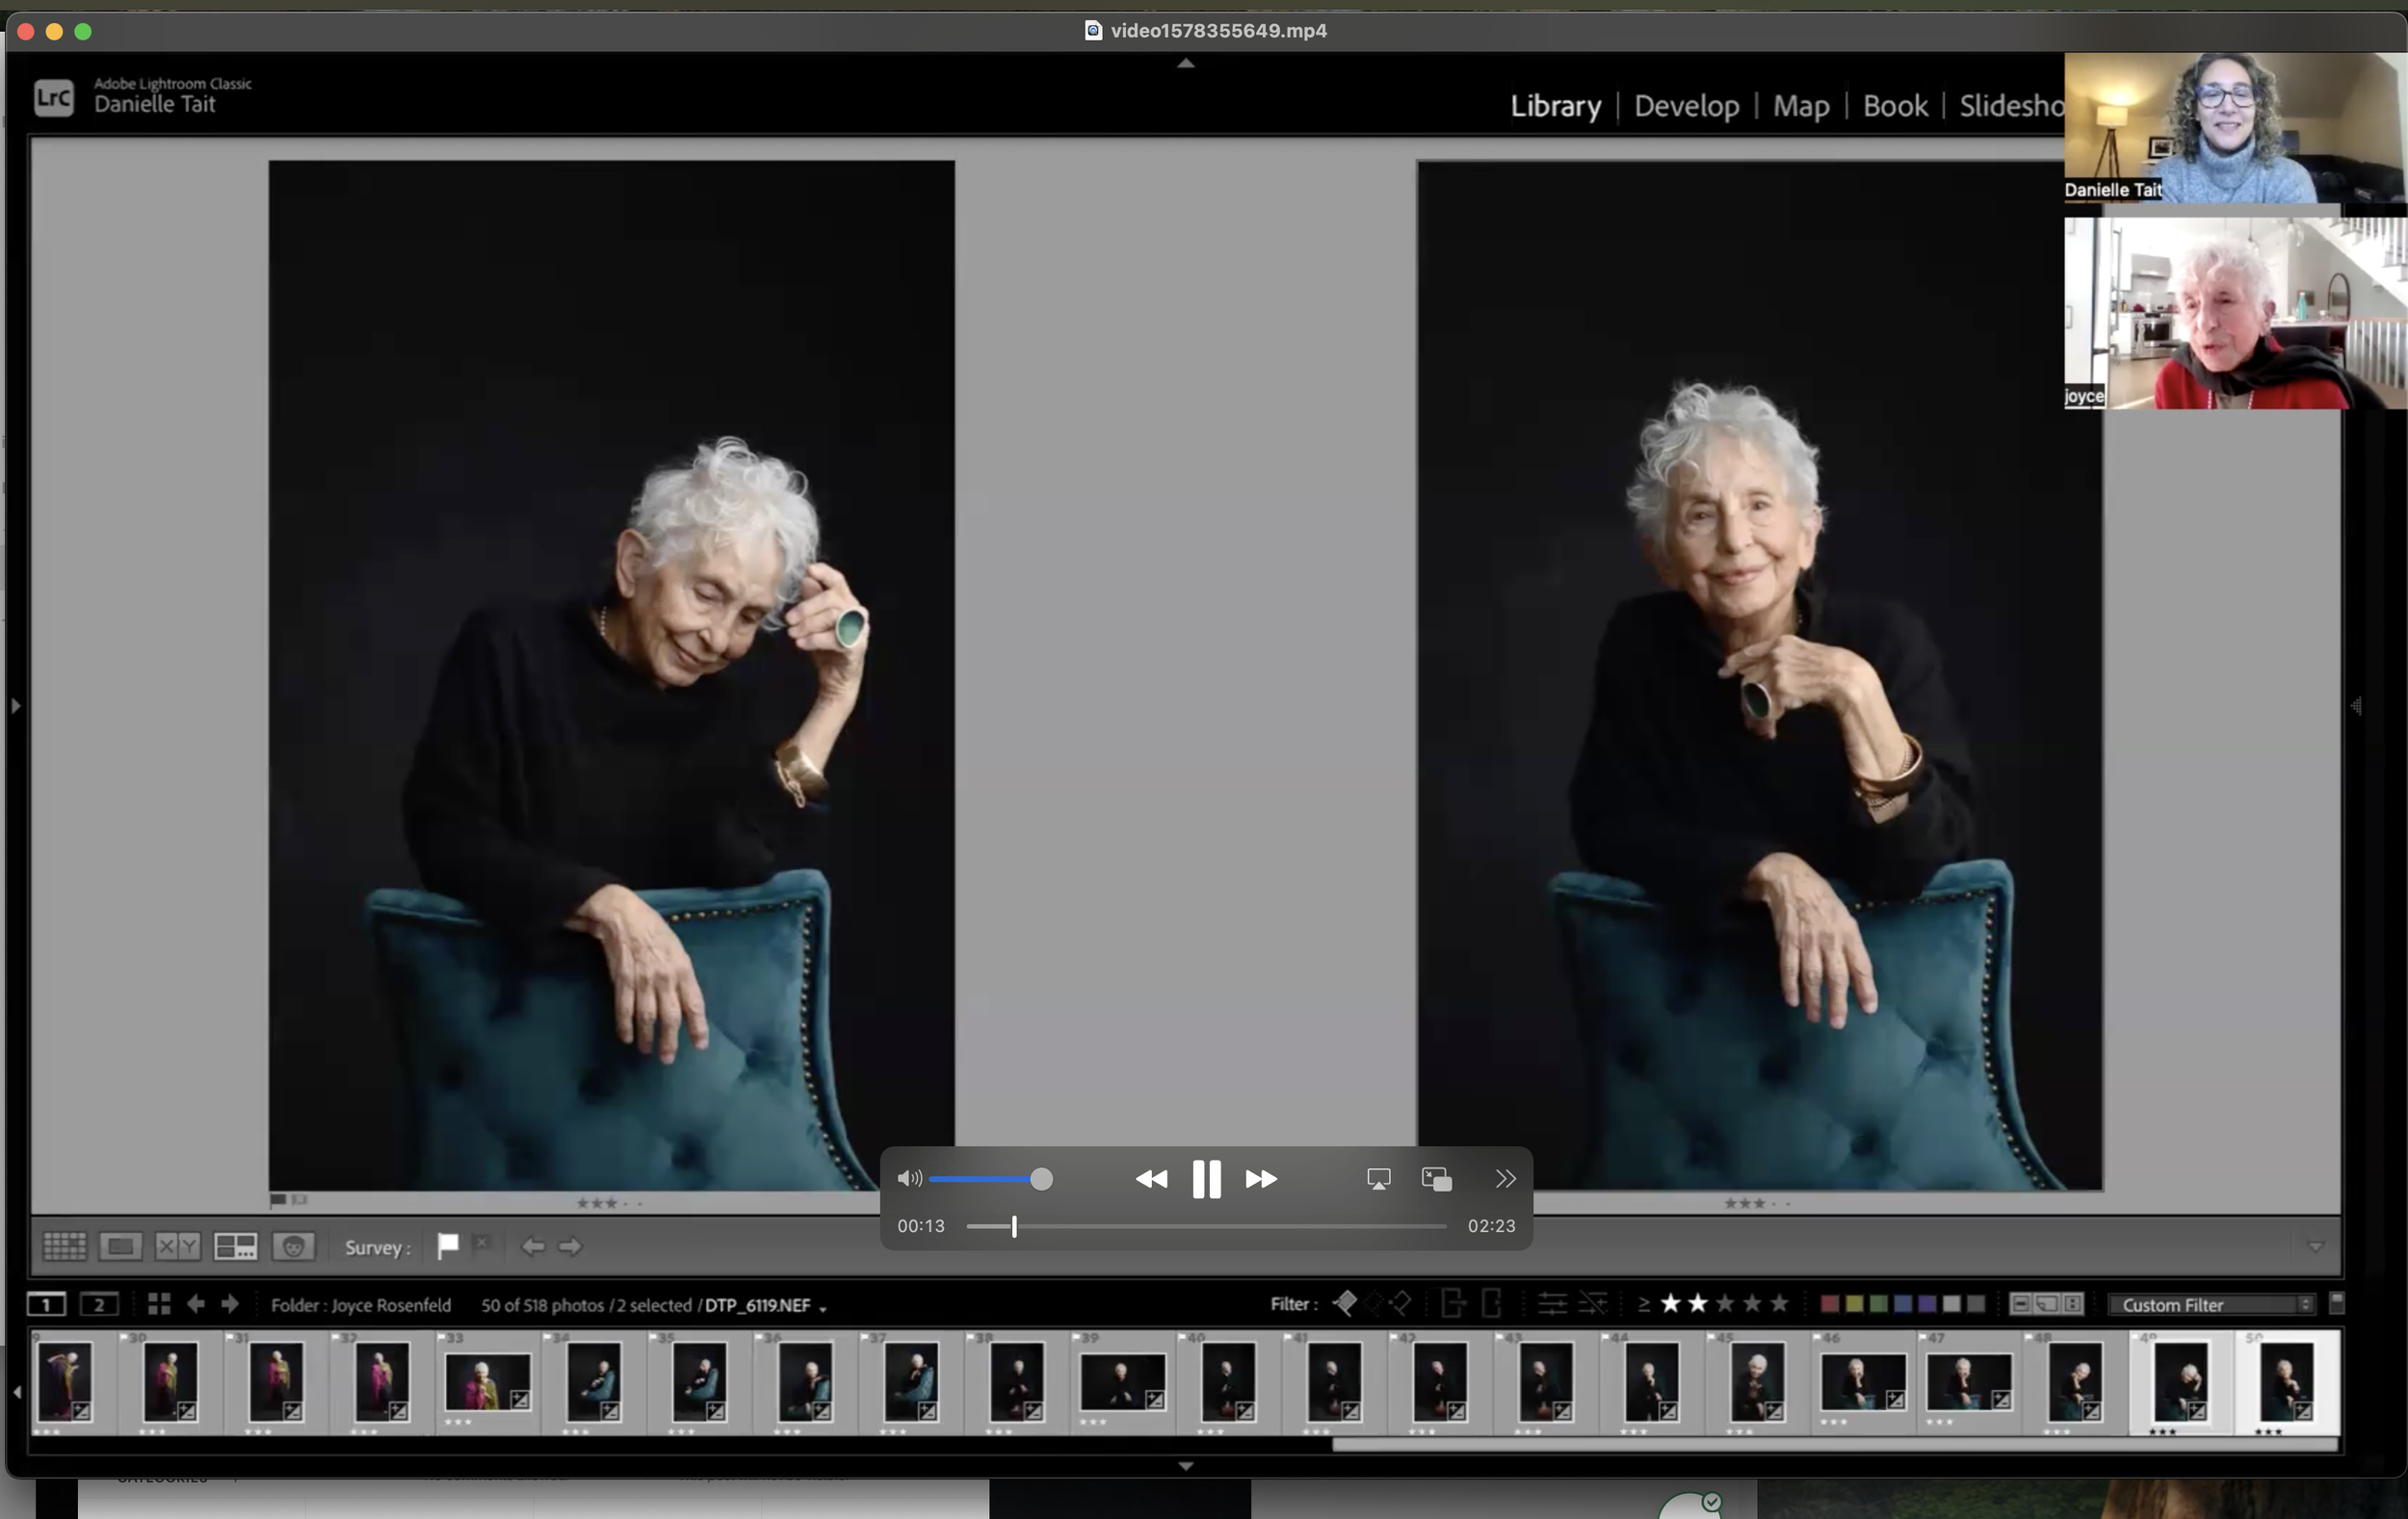2408x1519 pixels.
Task: Collapse the top module picker panel
Action: [1186, 63]
